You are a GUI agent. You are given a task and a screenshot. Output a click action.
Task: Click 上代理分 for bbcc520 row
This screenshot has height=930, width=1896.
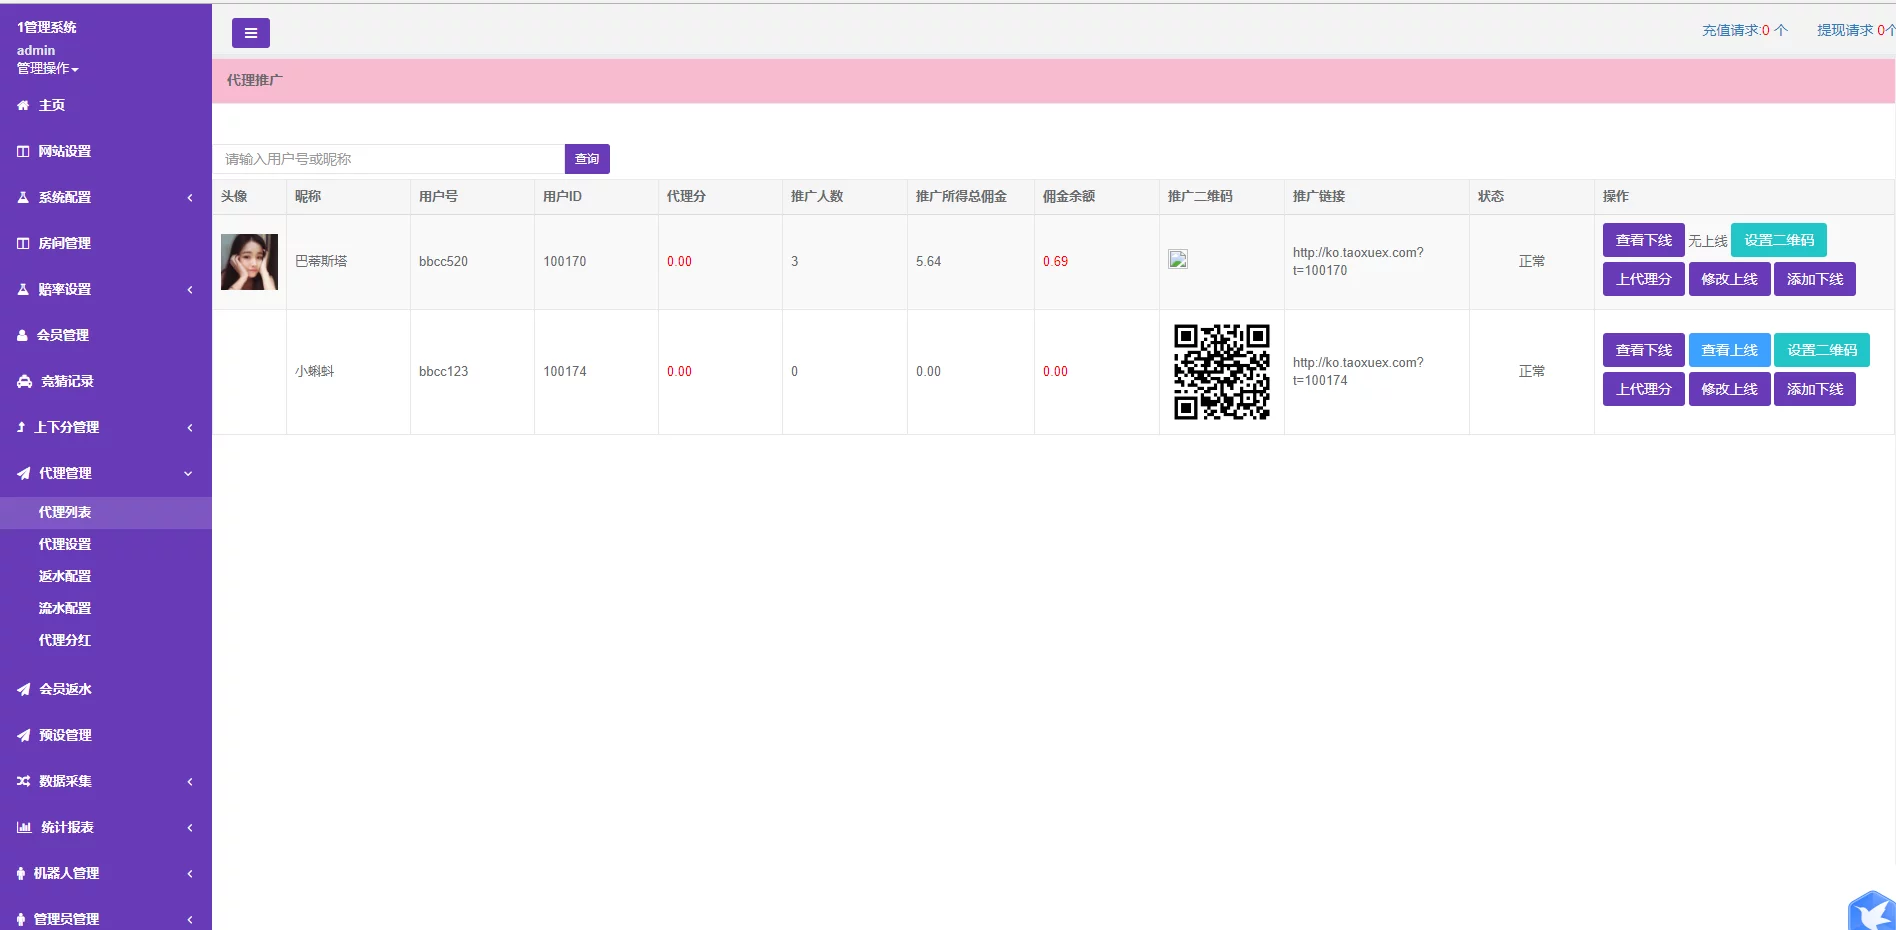click(x=1644, y=279)
